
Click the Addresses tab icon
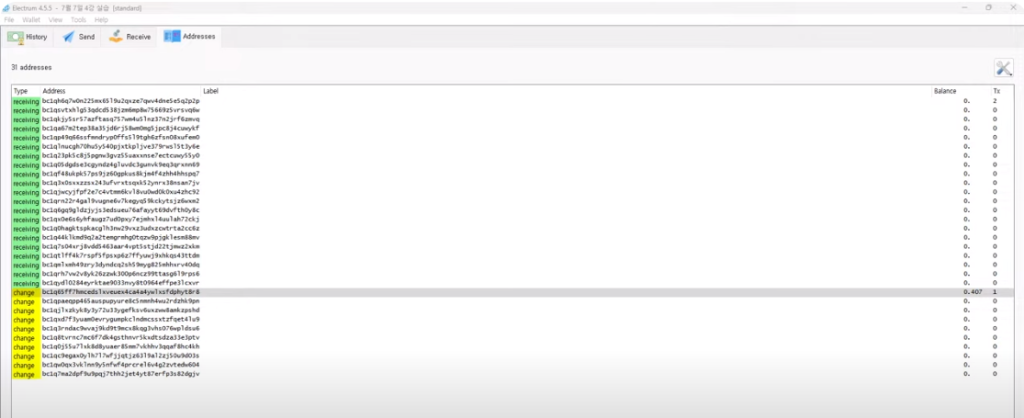click(172, 37)
